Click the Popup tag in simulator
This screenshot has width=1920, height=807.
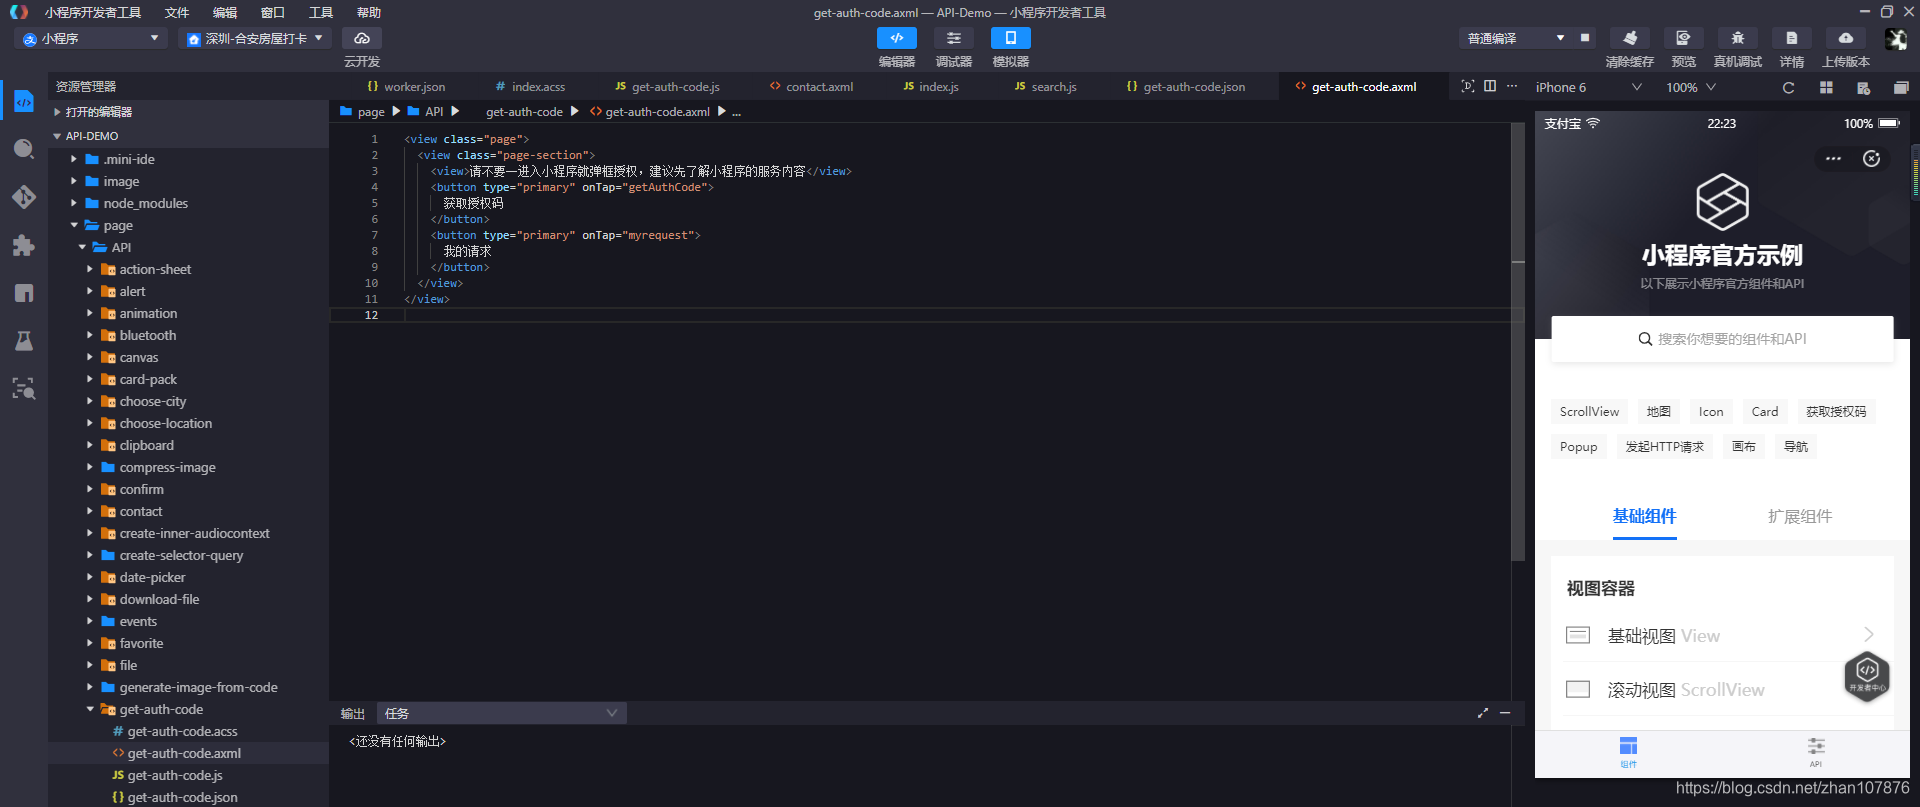(1578, 446)
